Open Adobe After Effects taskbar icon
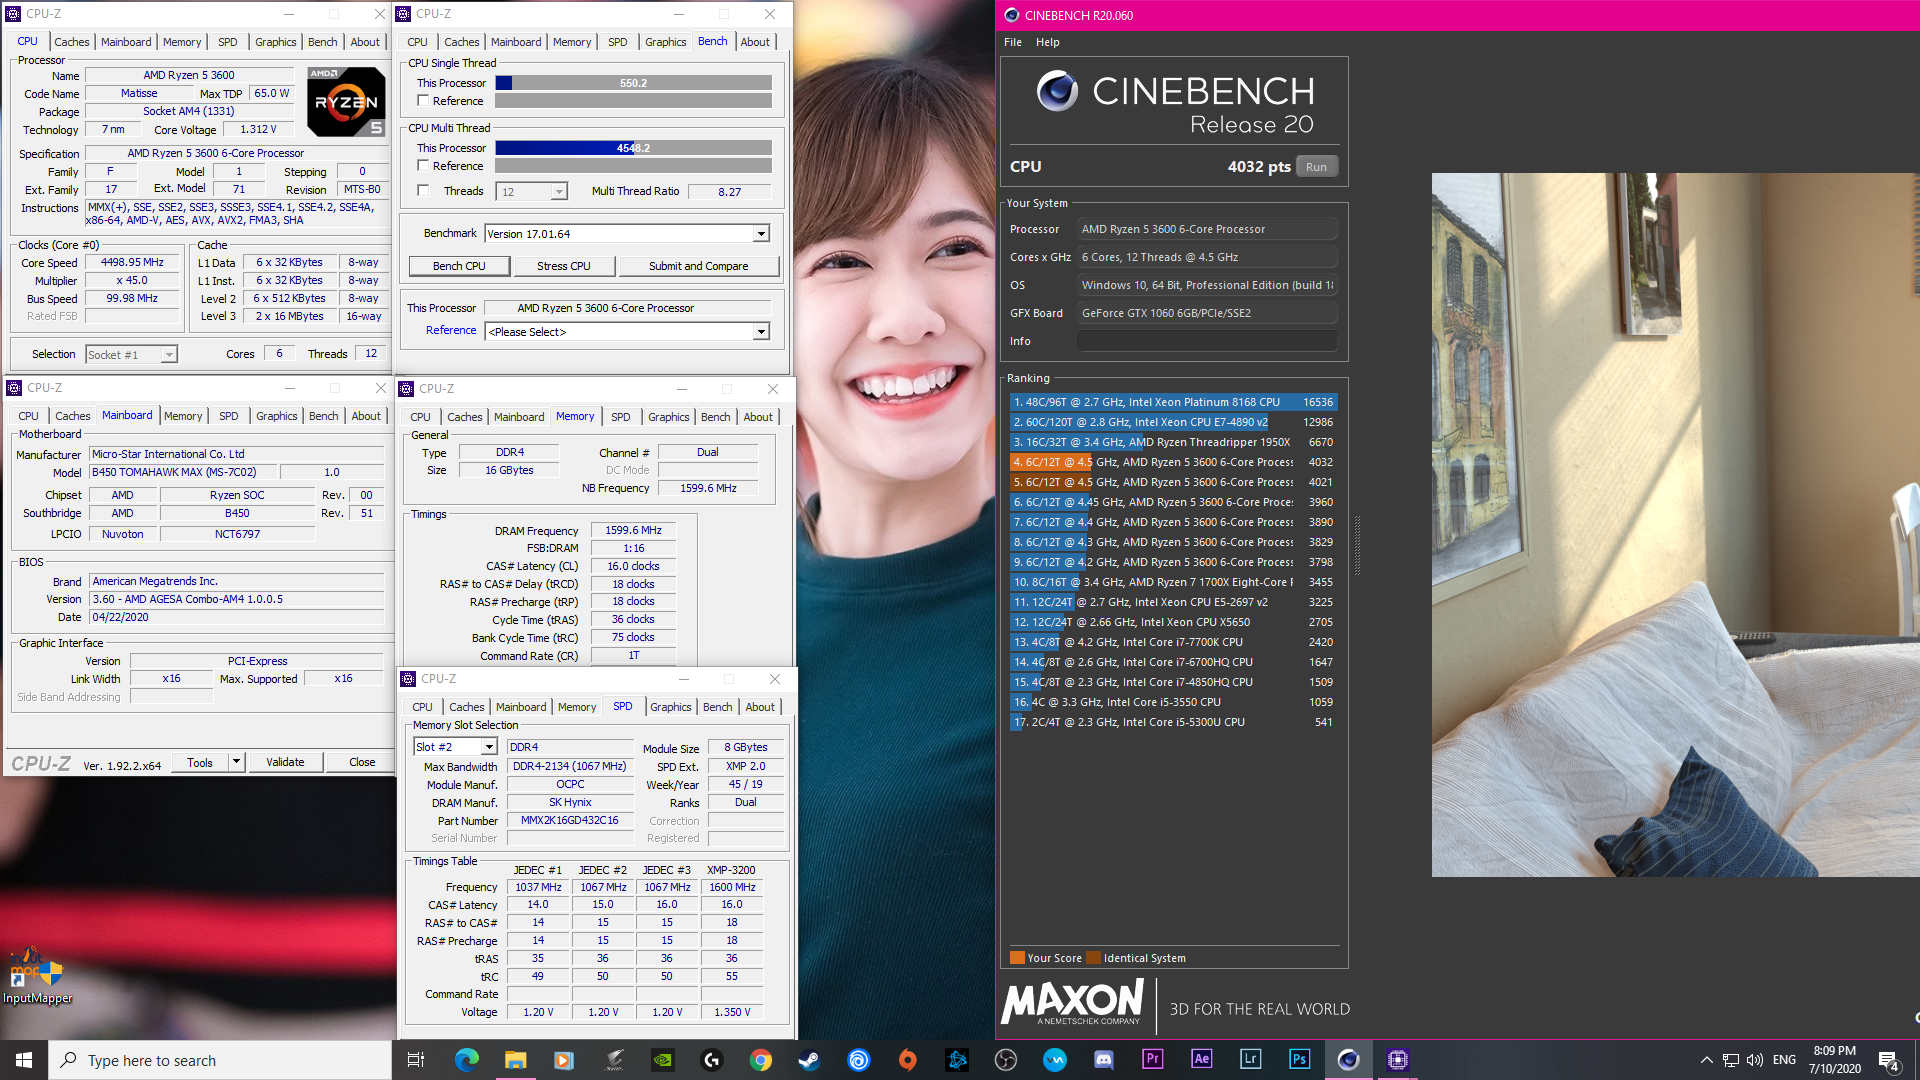Viewport: 1920px width, 1080px height. point(1202,1060)
